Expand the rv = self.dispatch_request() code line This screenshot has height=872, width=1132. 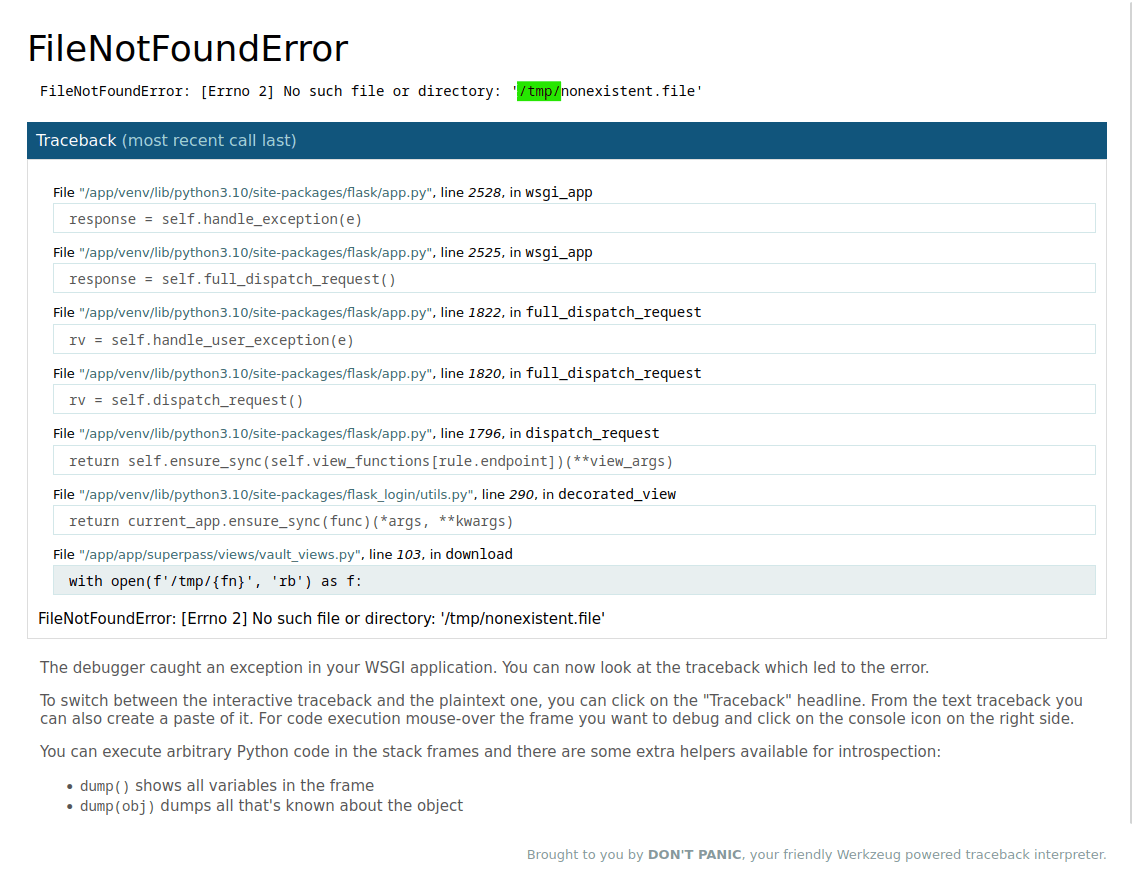[186, 400]
